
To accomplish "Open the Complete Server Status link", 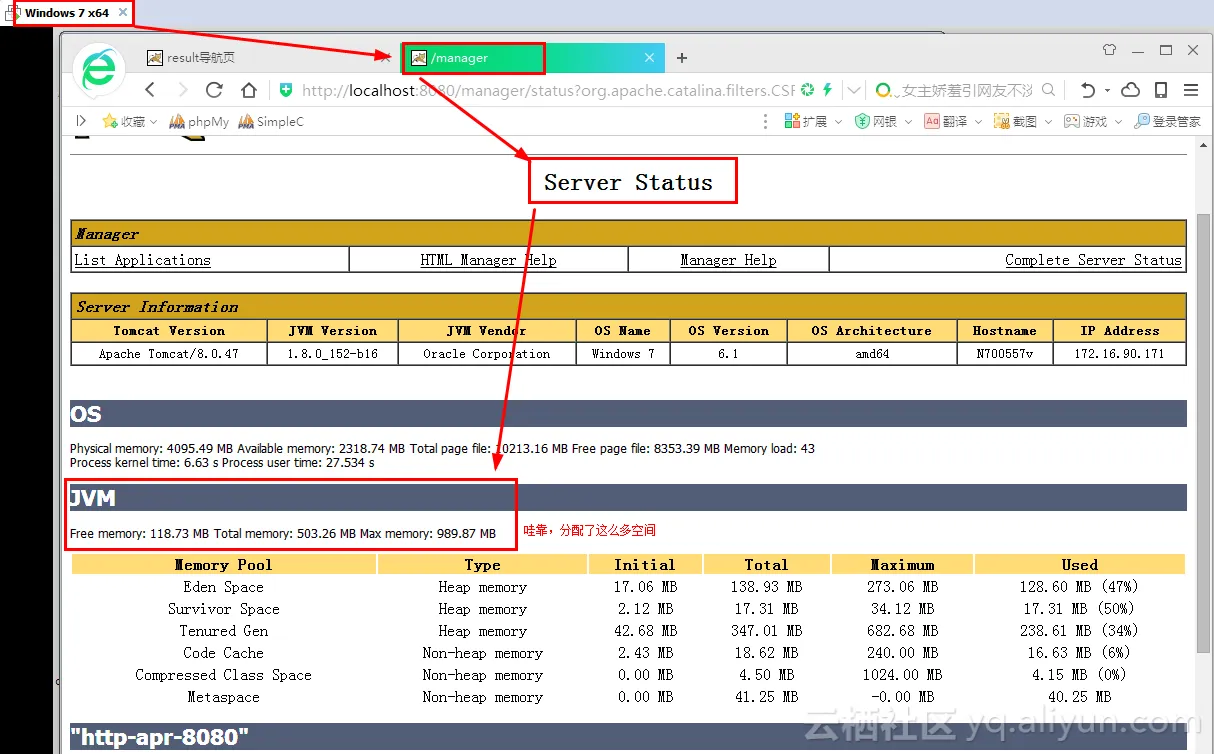I will click(x=1093, y=260).
